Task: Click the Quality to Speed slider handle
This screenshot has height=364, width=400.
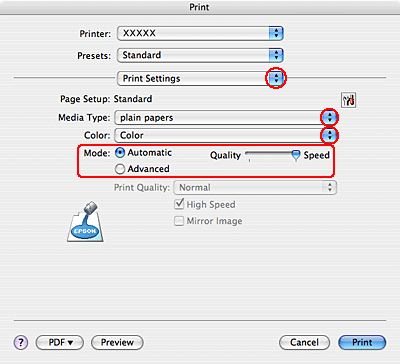Action: pos(296,155)
